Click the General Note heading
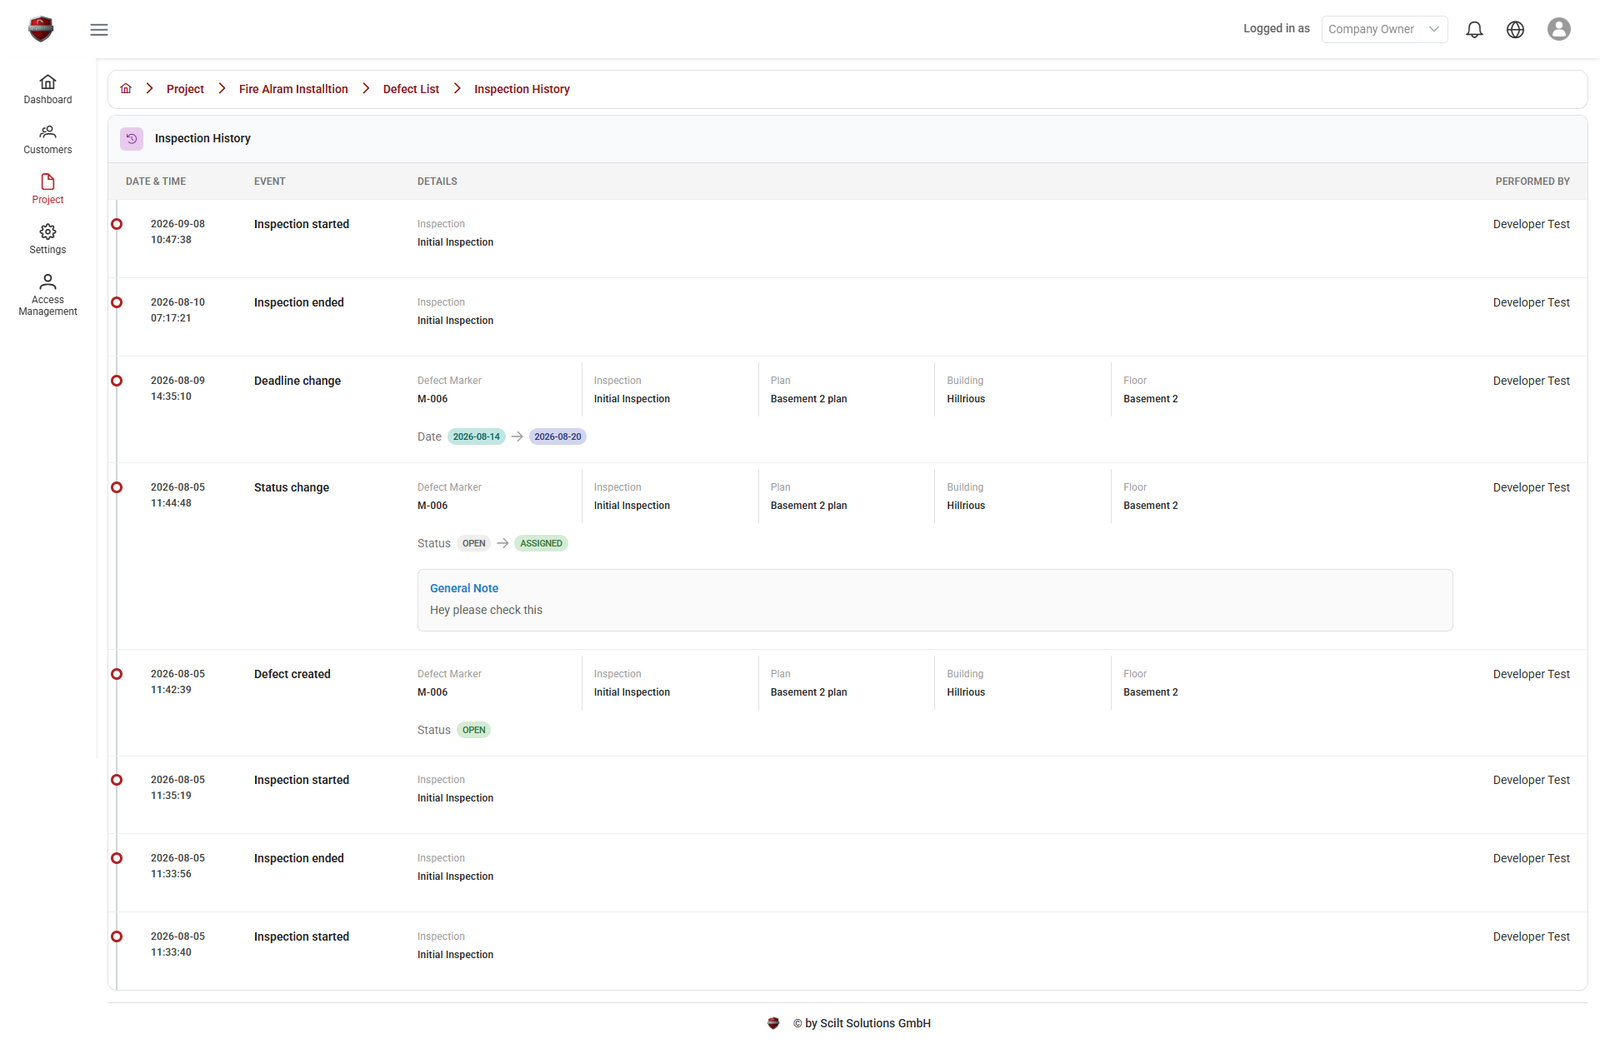The width and height of the screenshot is (1600, 1043). (464, 588)
